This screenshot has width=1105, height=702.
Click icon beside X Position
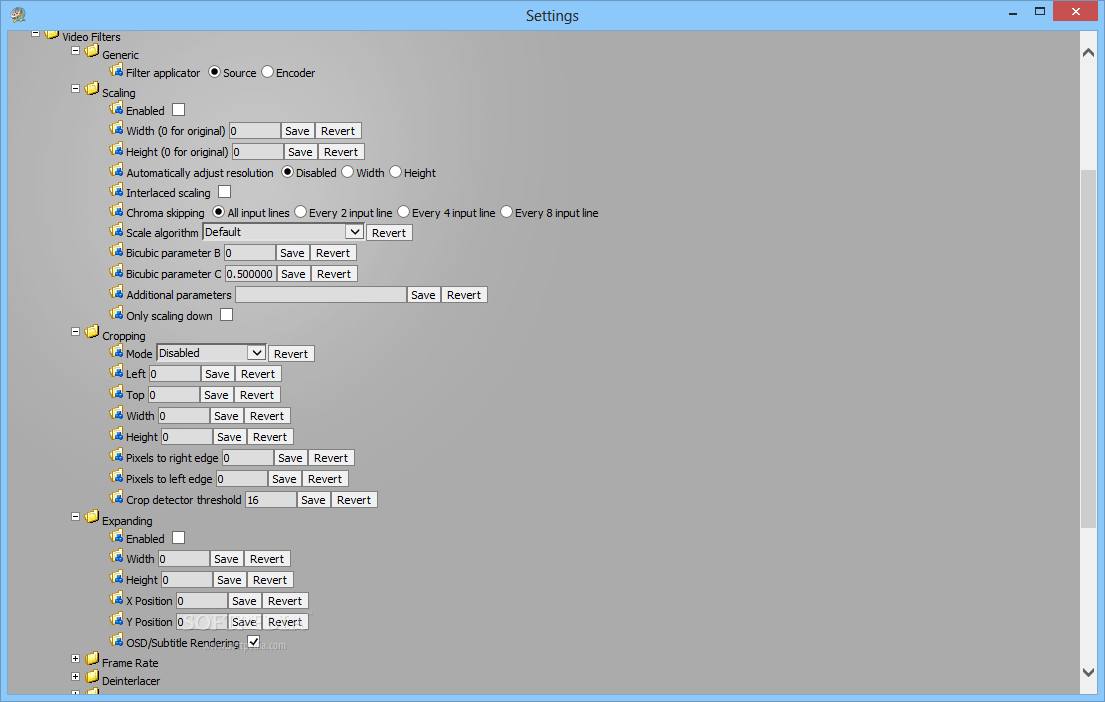click(116, 598)
